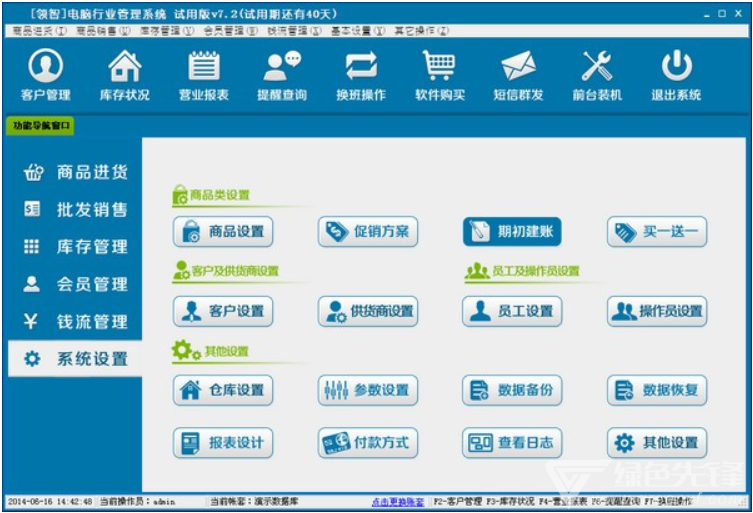This screenshot has height=513, width=753.
Task: Click the F3-库存状况 shortcut hint
Action: tap(510, 501)
